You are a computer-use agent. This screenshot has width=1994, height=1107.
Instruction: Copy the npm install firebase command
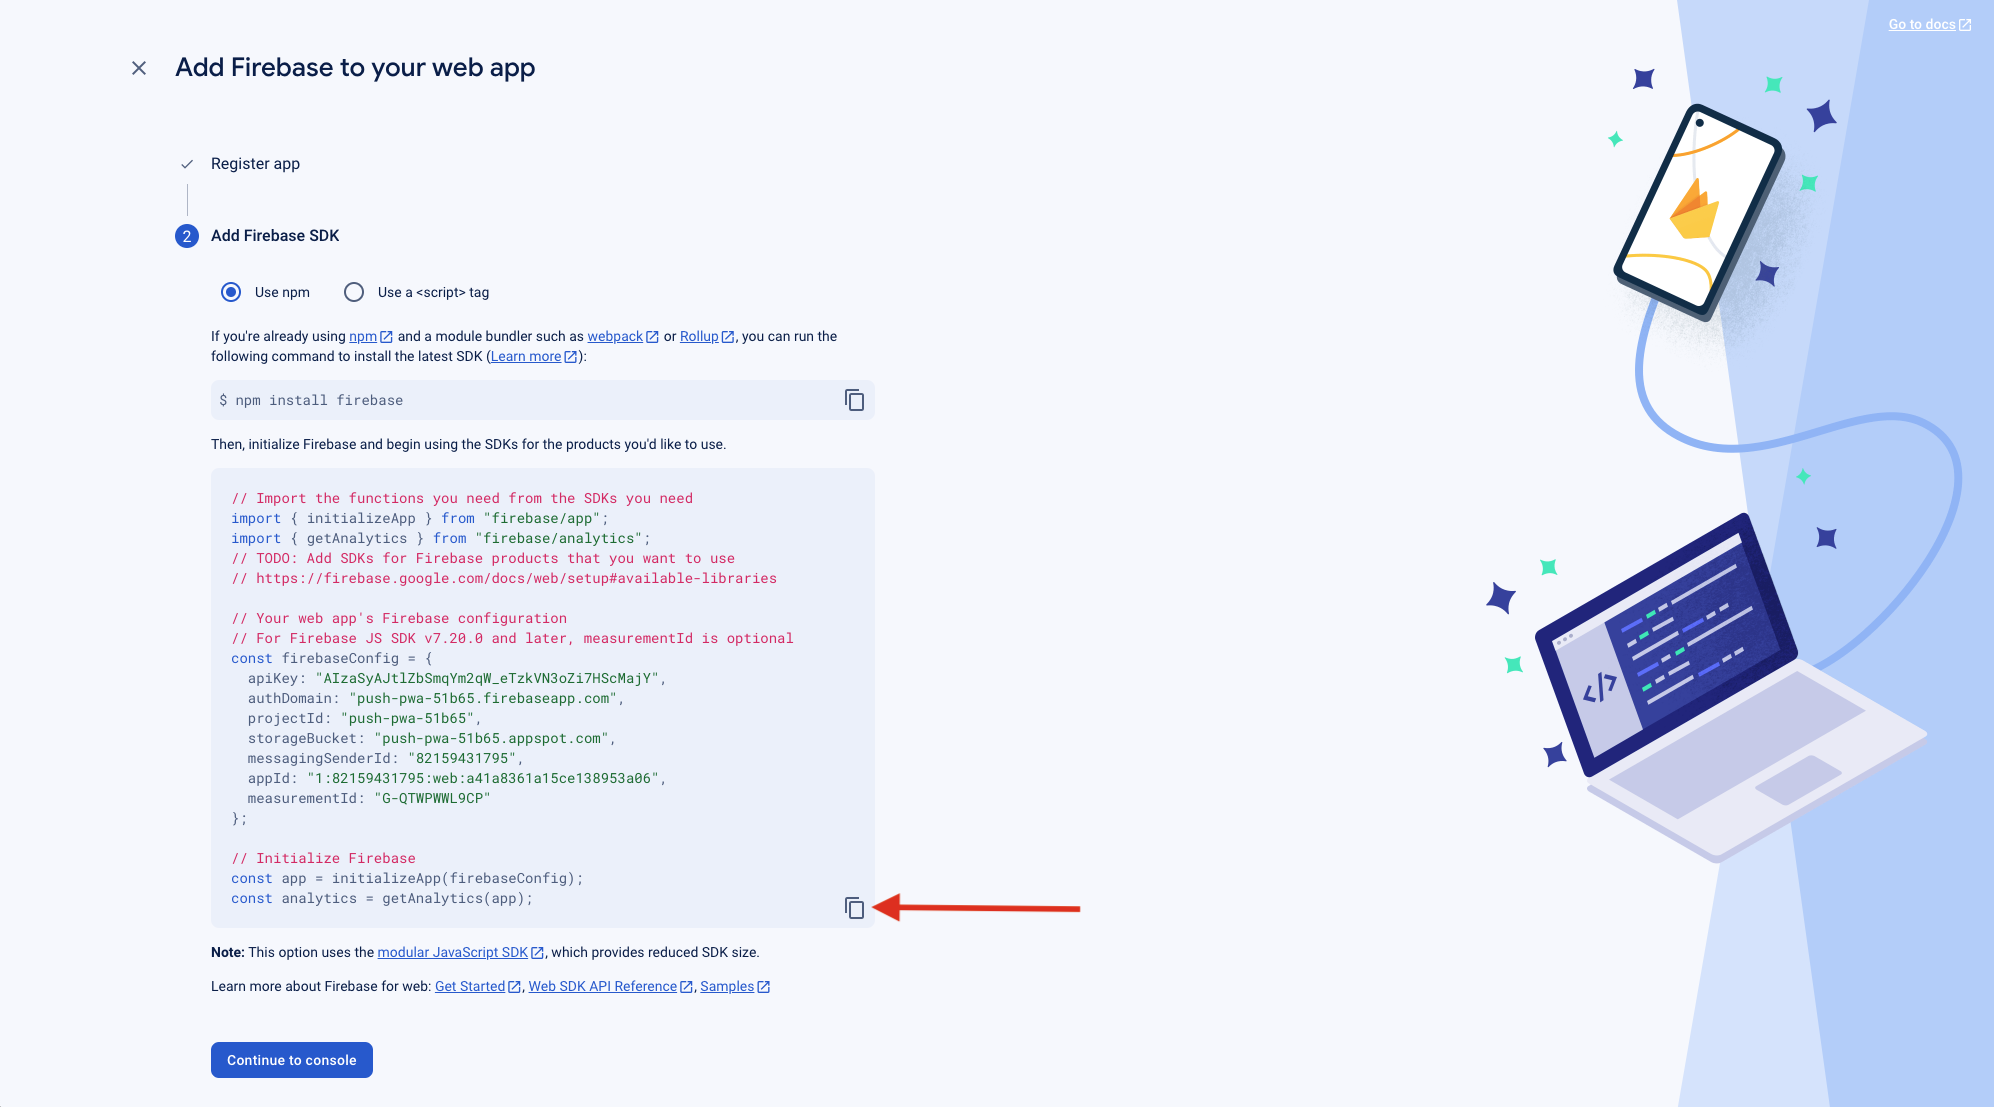pyautogui.click(x=854, y=400)
